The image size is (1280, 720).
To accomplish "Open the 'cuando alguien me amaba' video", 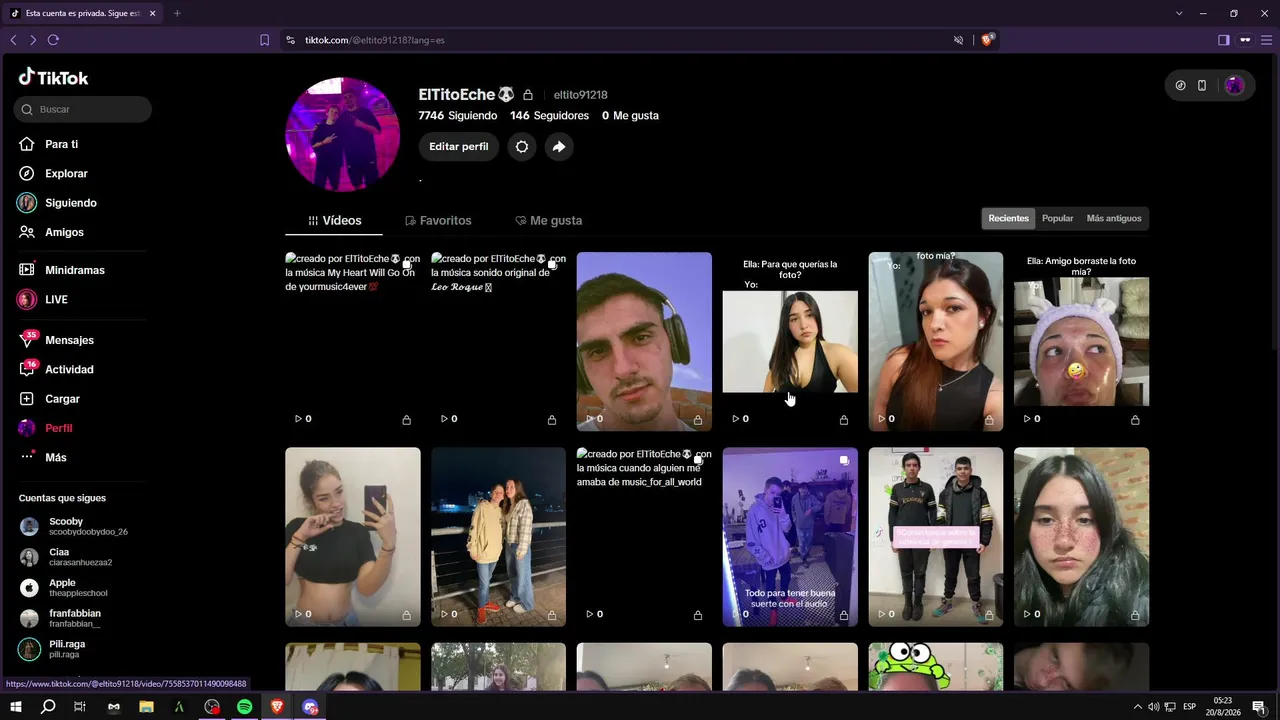I will pos(644,537).
